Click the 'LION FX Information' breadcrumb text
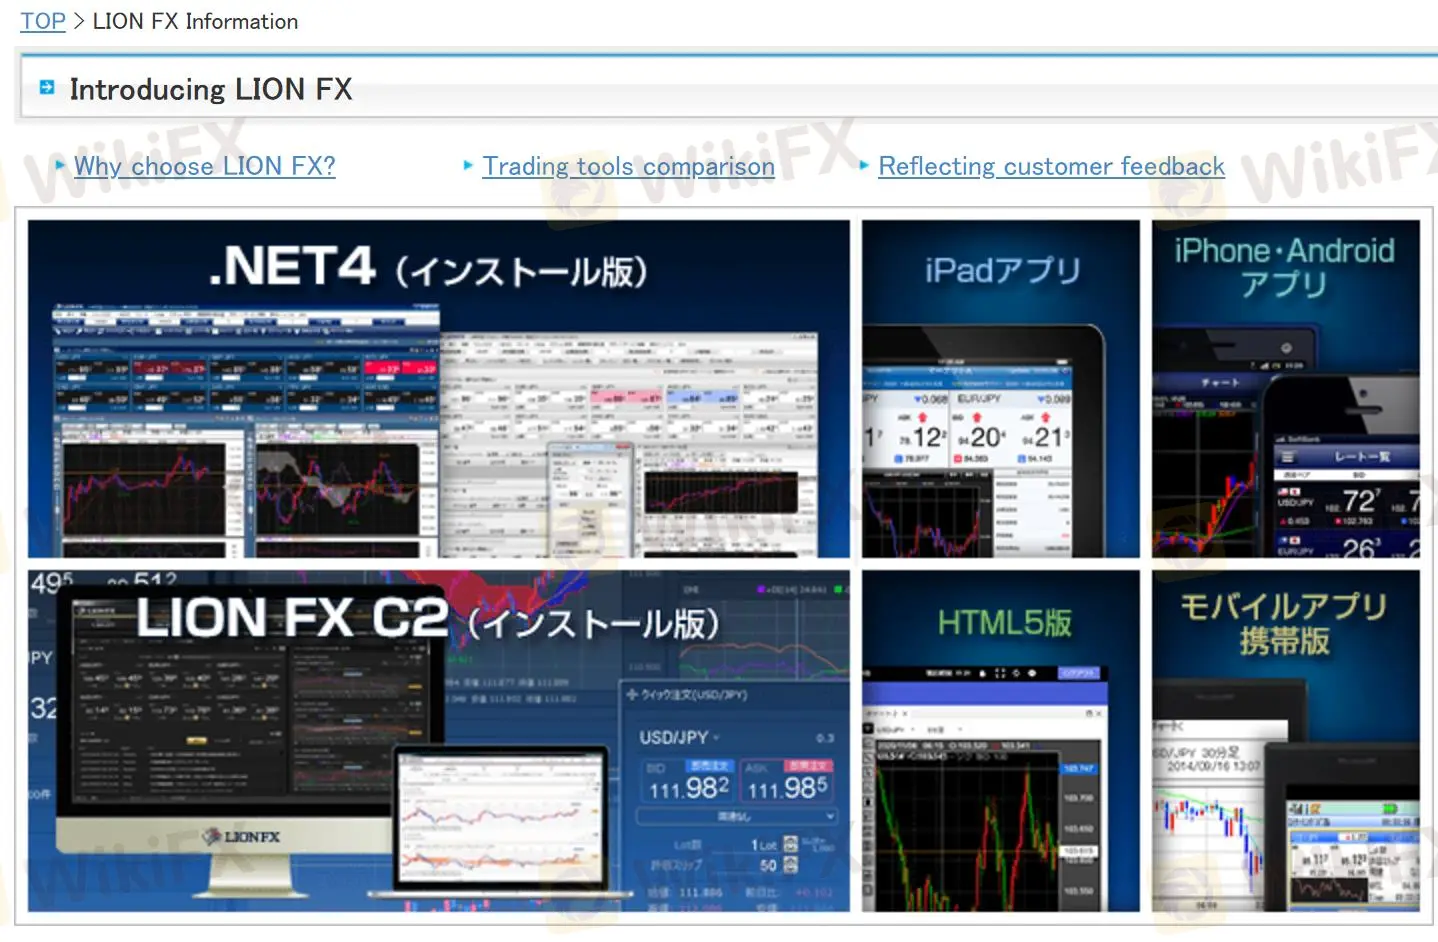 pos(195,21)
